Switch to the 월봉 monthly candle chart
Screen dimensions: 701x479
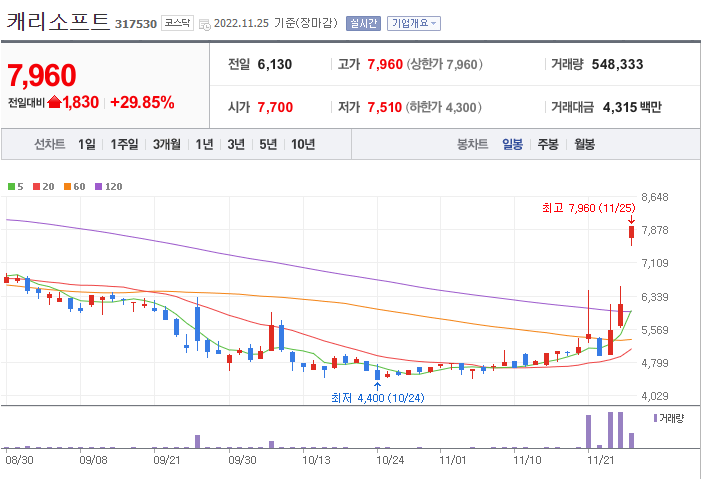click(584, 144)
